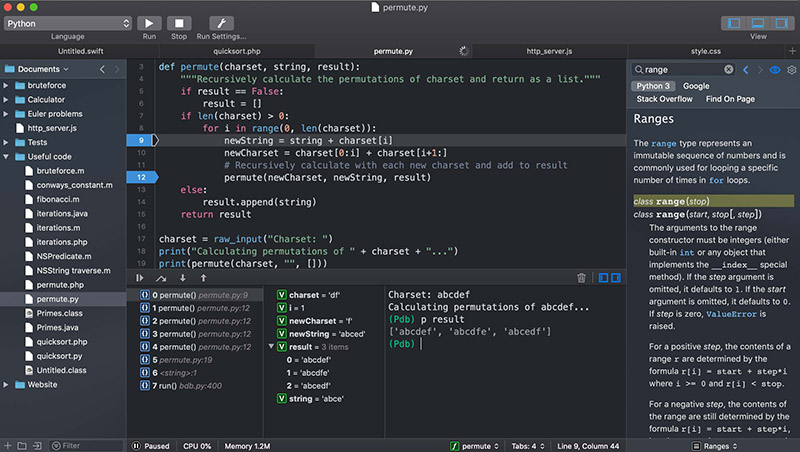Create new folder icon bottom-left

point(22,446)
